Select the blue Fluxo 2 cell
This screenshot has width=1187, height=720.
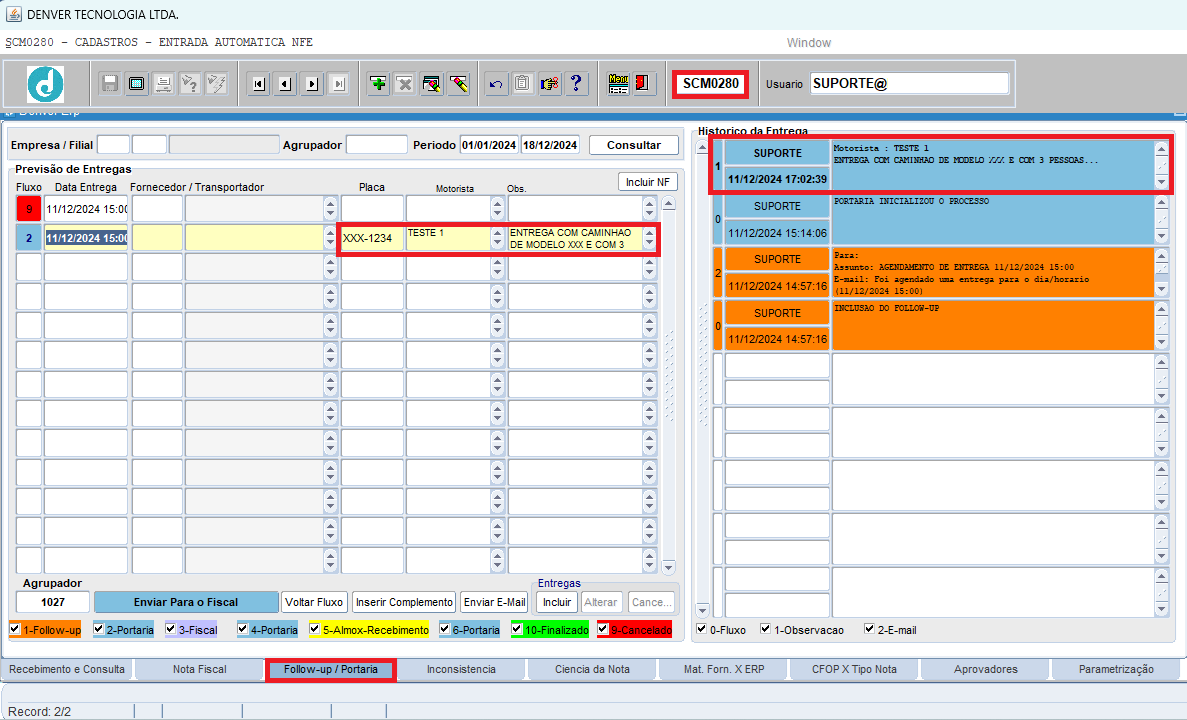coord(29,238)
